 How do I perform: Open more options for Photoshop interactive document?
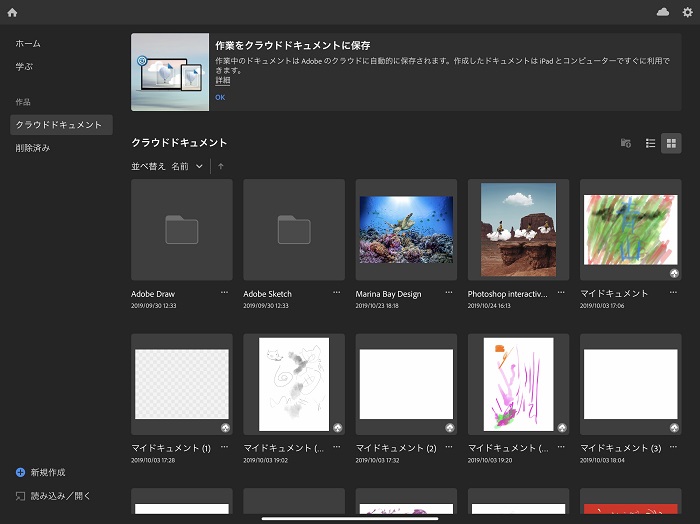(561, 293)
